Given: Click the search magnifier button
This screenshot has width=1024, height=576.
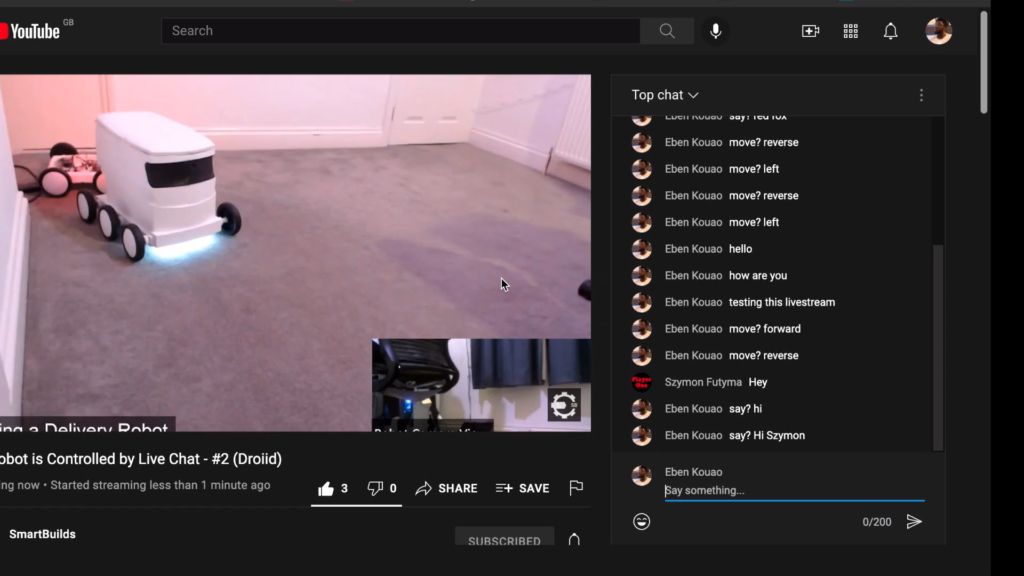Looking at the screenshot, I should pyautogui.click(x=667, y=31).
